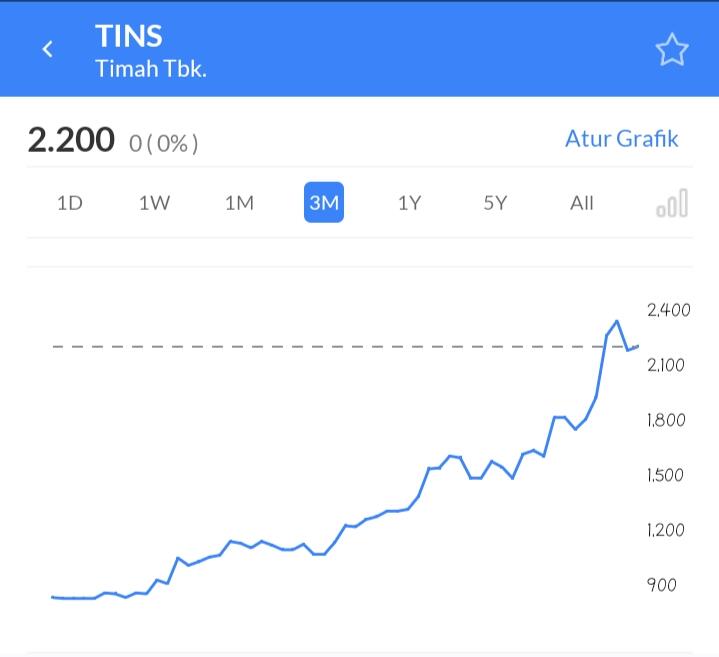Click the peak point of price line
The width and height of the screenshot is (719, 657).
click(617, 321)
